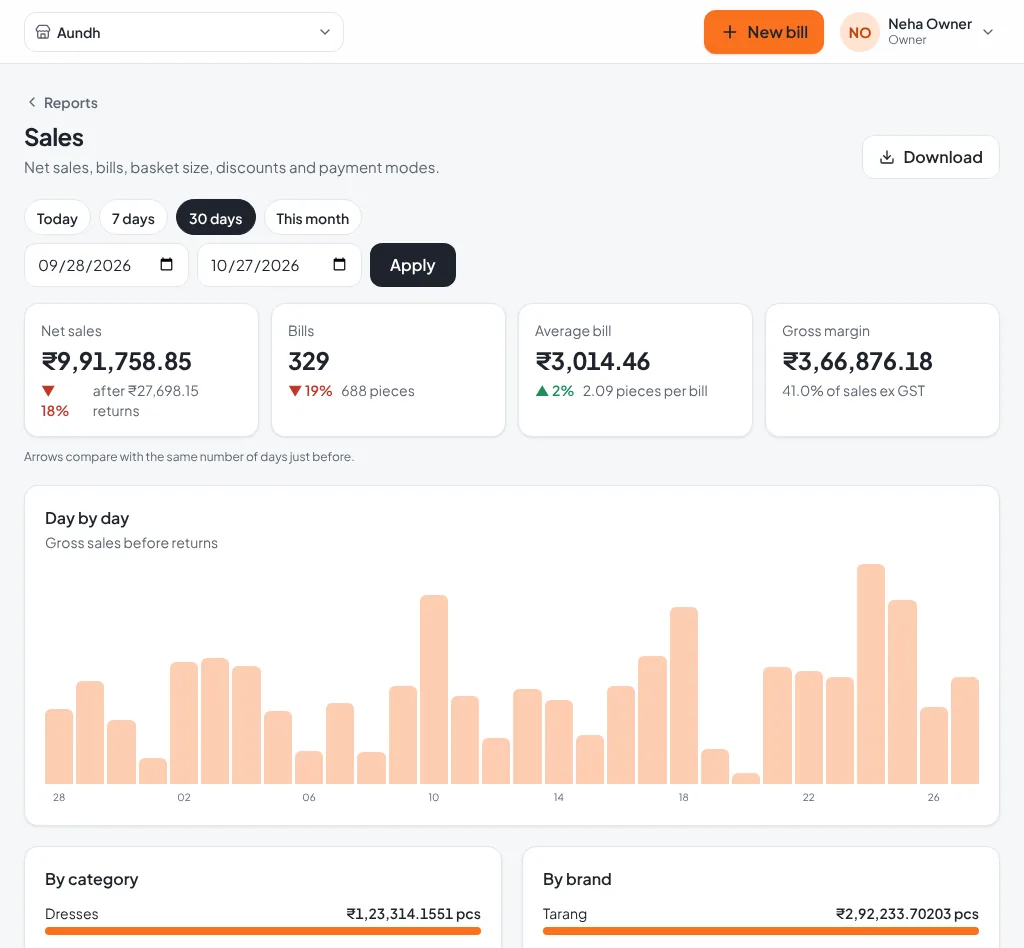Select the This month range filter
The width and height of the screenshot is (1024, 948).
(312, 218)
